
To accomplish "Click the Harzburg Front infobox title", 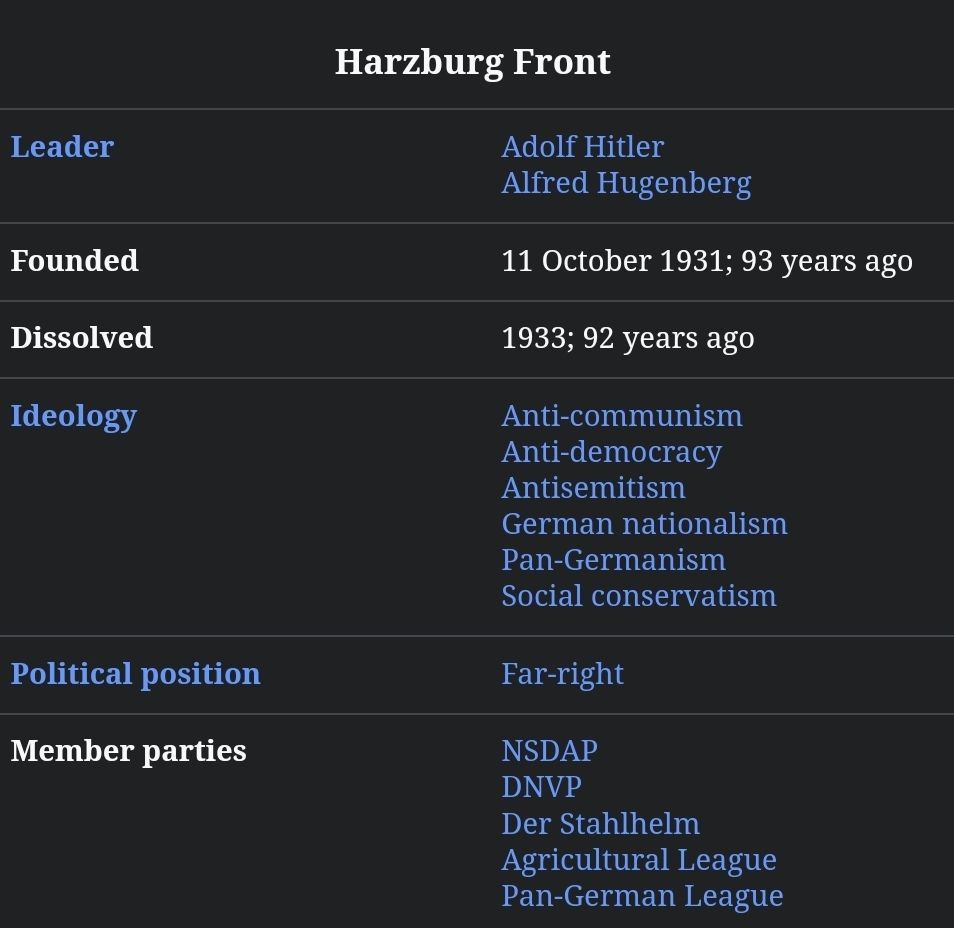I will 472,62.
